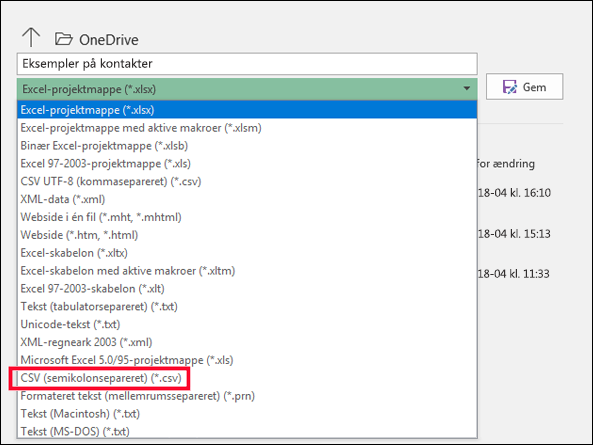Choose Excel-skabelon med aktive makroer (*.xltm)
593x445 pixels.
pos(247,271)
